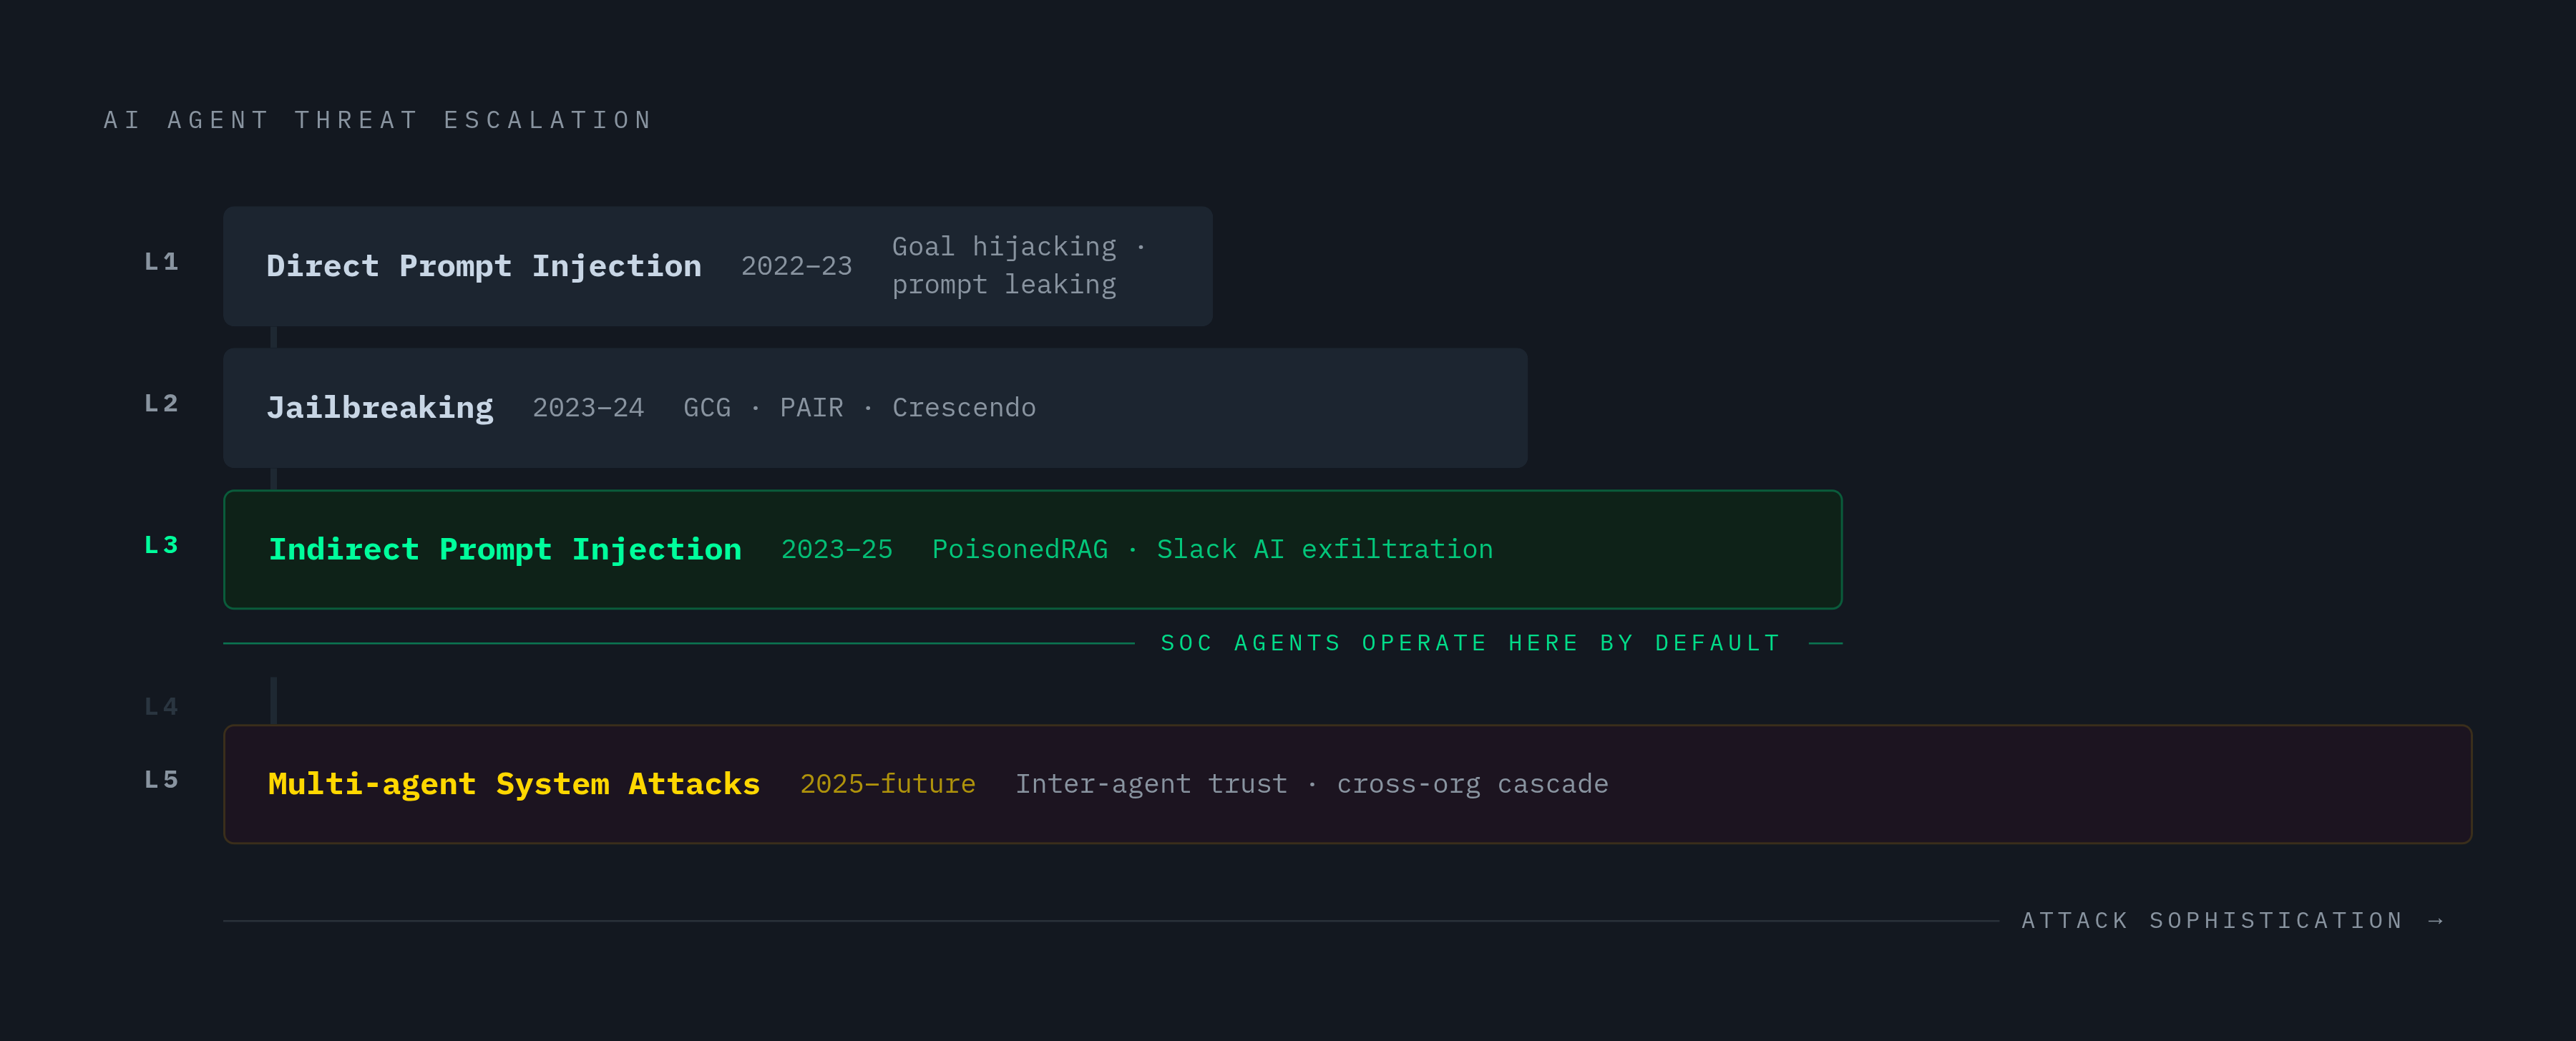Click 'GCG · PAIR · Crescendo' text

coord(860,408)
